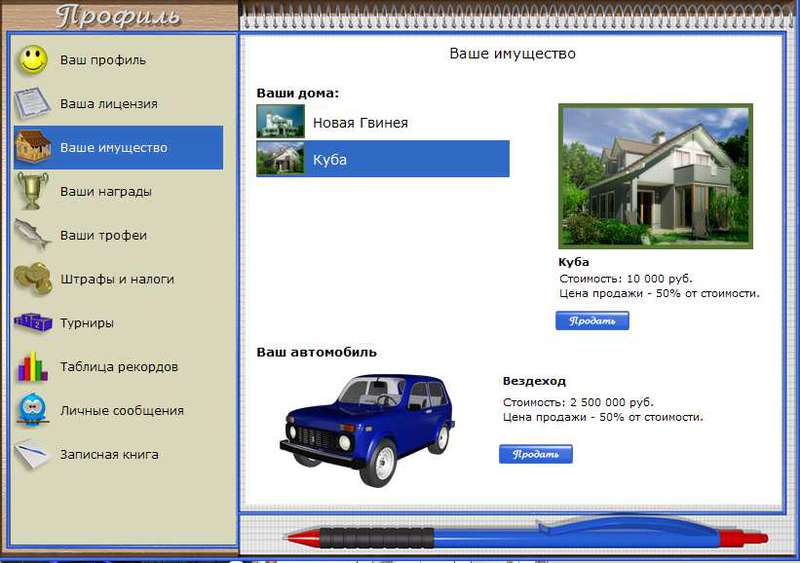Click the bold Куба label below photo
800x563 pixels.
point(573,262)
